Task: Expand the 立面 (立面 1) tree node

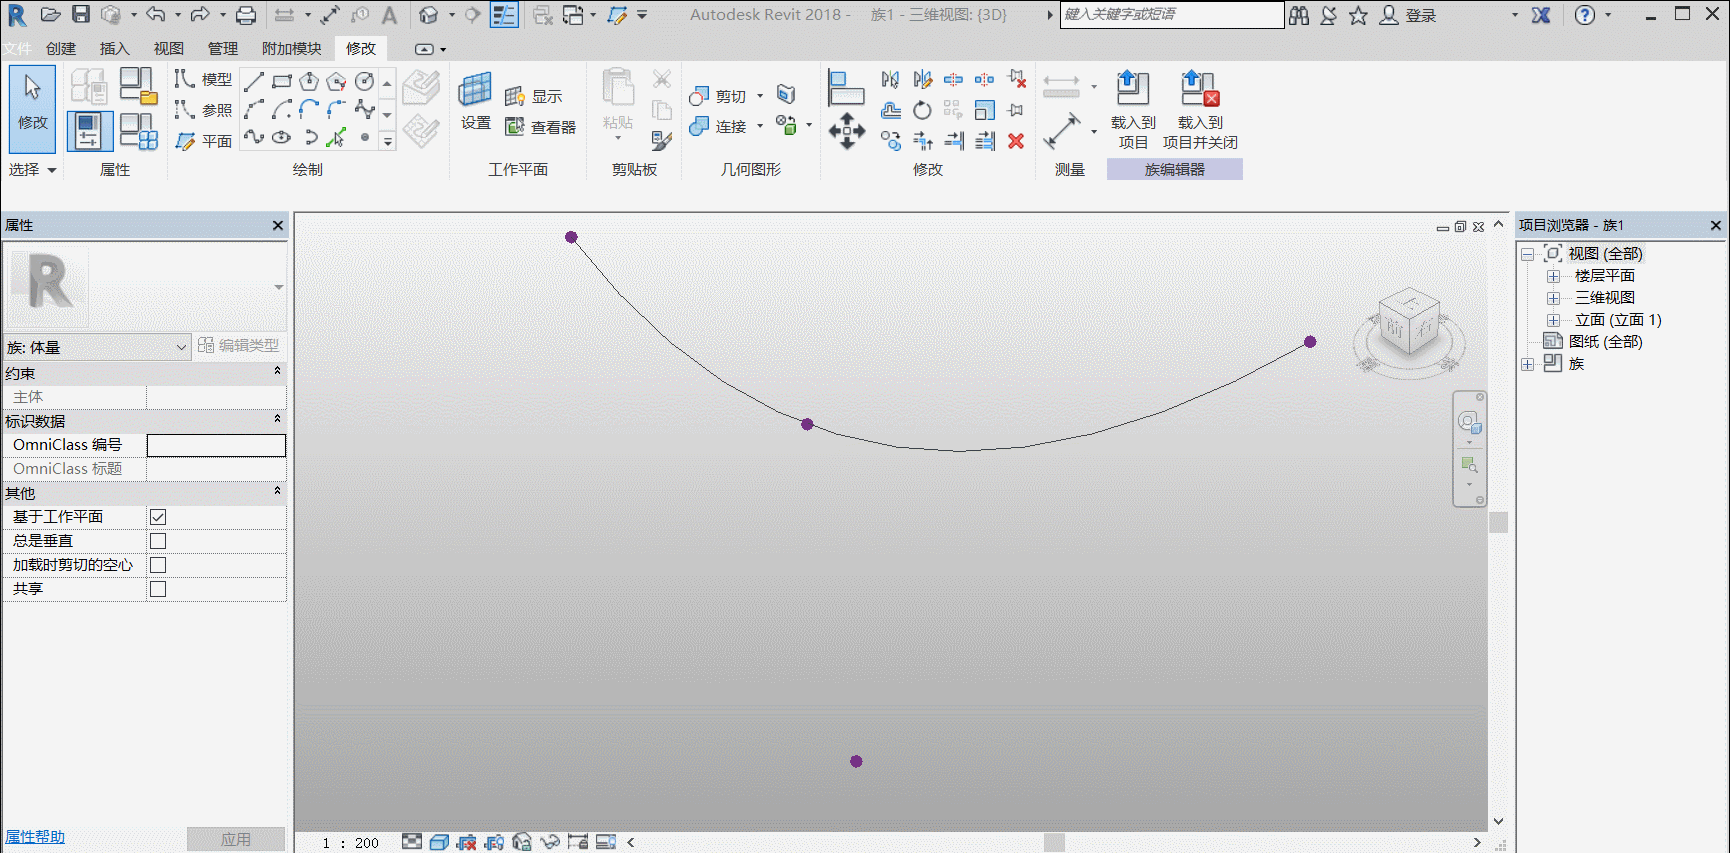Action: 1554,320
